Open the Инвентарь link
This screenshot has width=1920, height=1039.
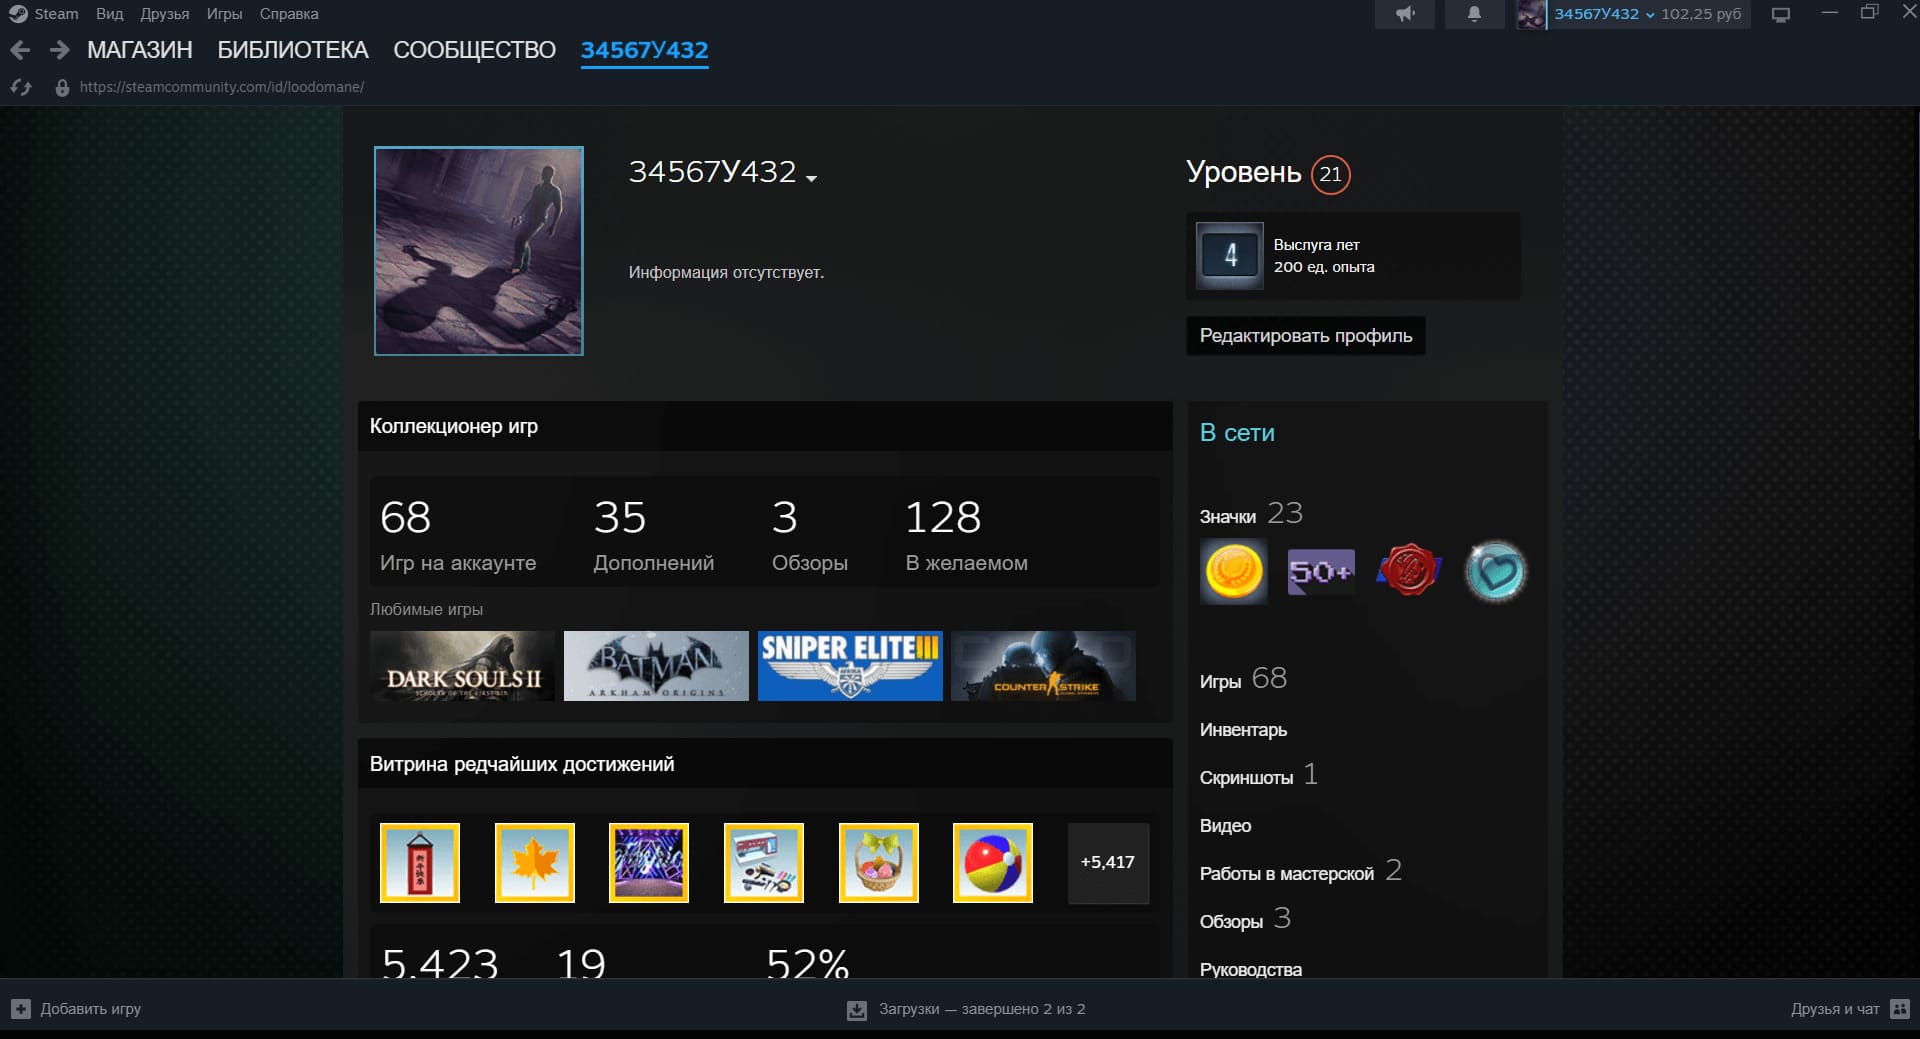click(1243, 730)
